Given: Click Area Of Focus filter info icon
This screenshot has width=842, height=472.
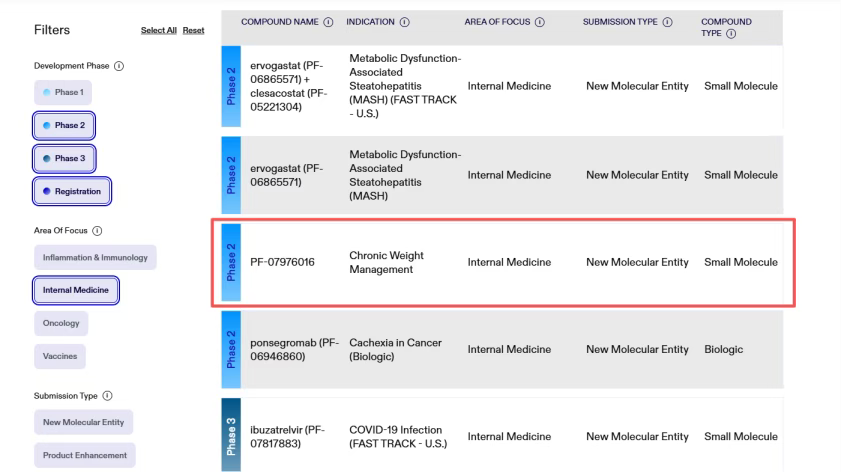Looking at the screenshot, I should [x=98, y=231].
